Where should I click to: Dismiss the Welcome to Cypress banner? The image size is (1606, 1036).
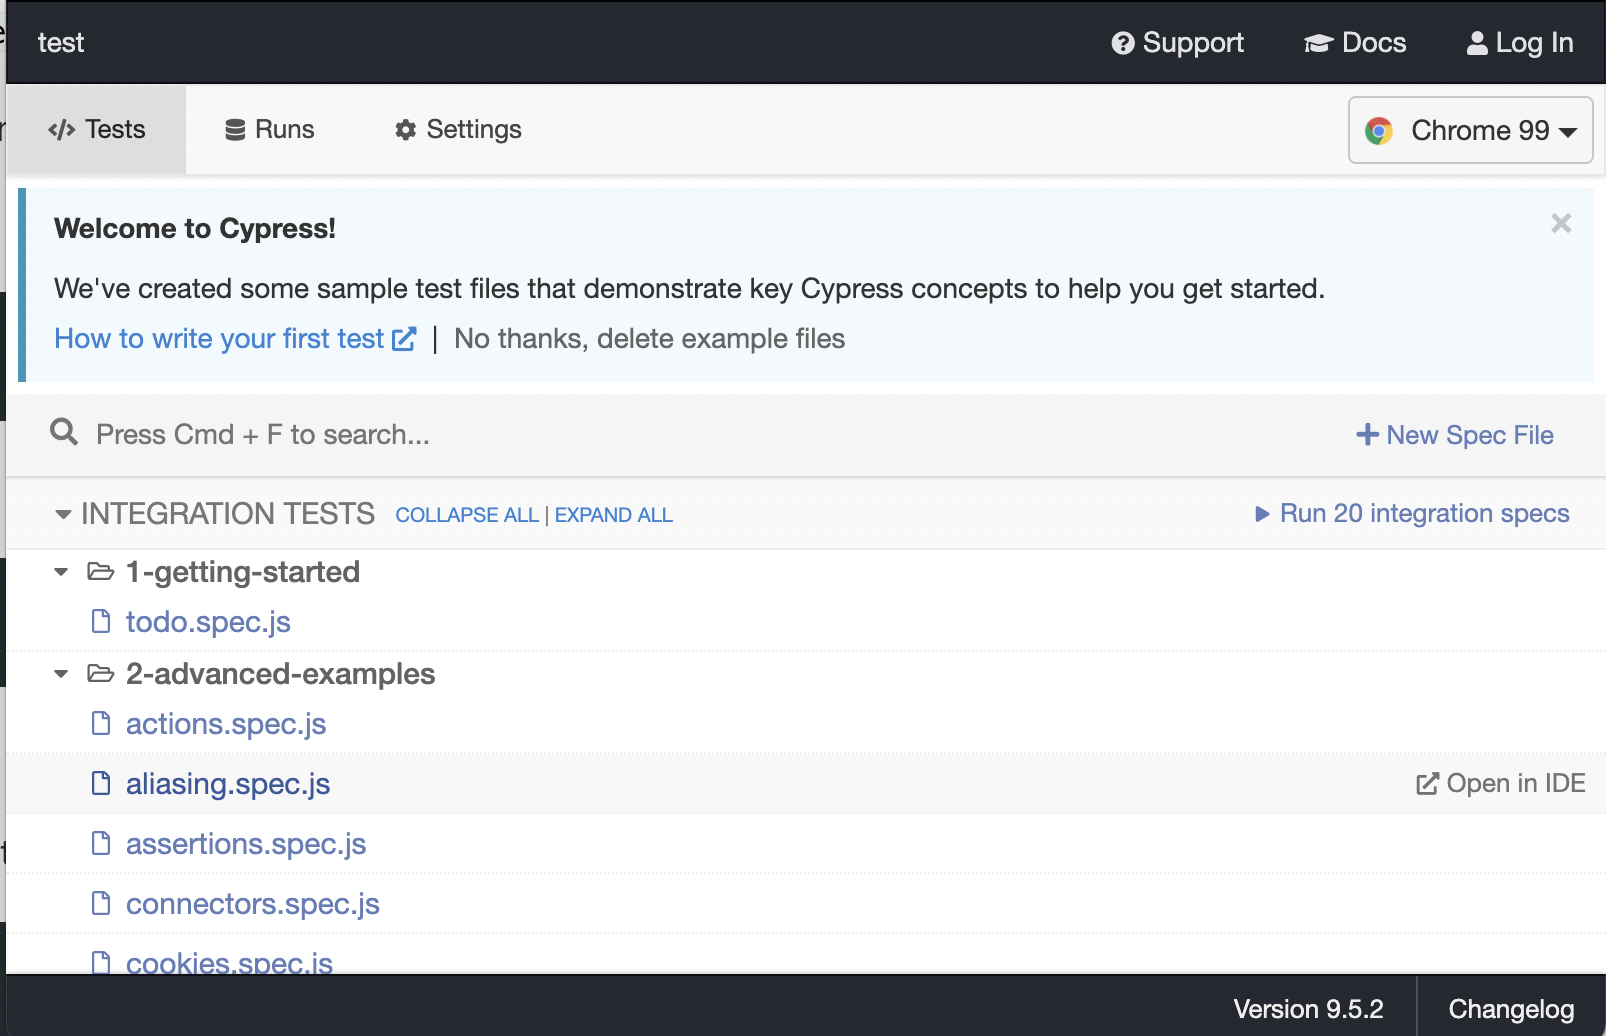point(1560,223)
